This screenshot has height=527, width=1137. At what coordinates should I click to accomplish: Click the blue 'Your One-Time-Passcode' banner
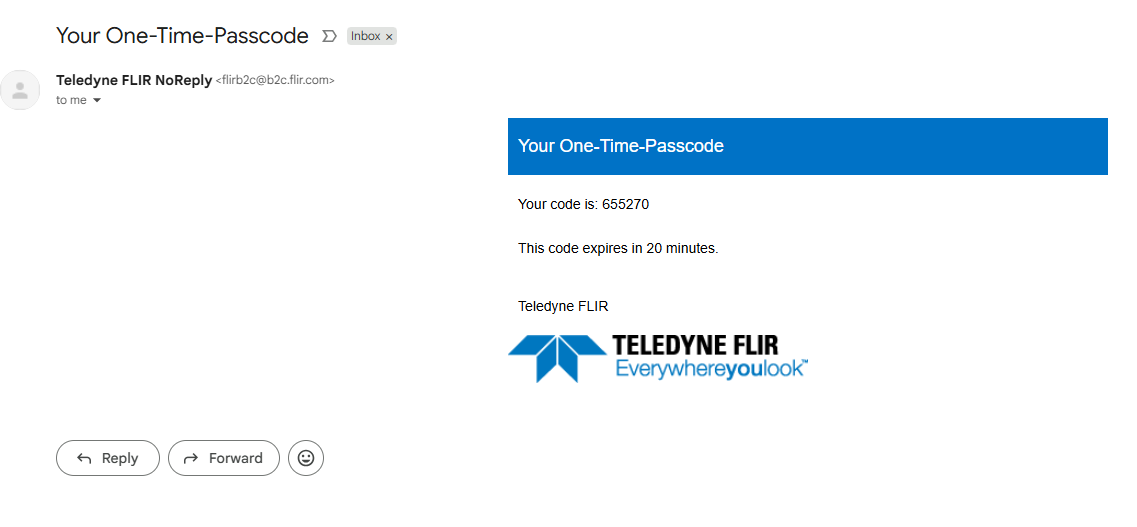pyautogui.click(x=807, y=146)
